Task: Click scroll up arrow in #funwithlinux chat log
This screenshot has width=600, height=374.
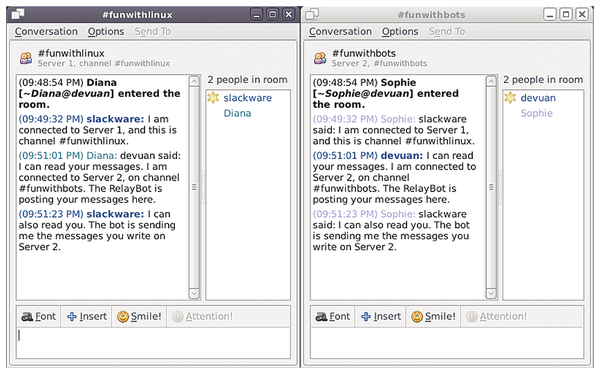Action: (194, 81)
